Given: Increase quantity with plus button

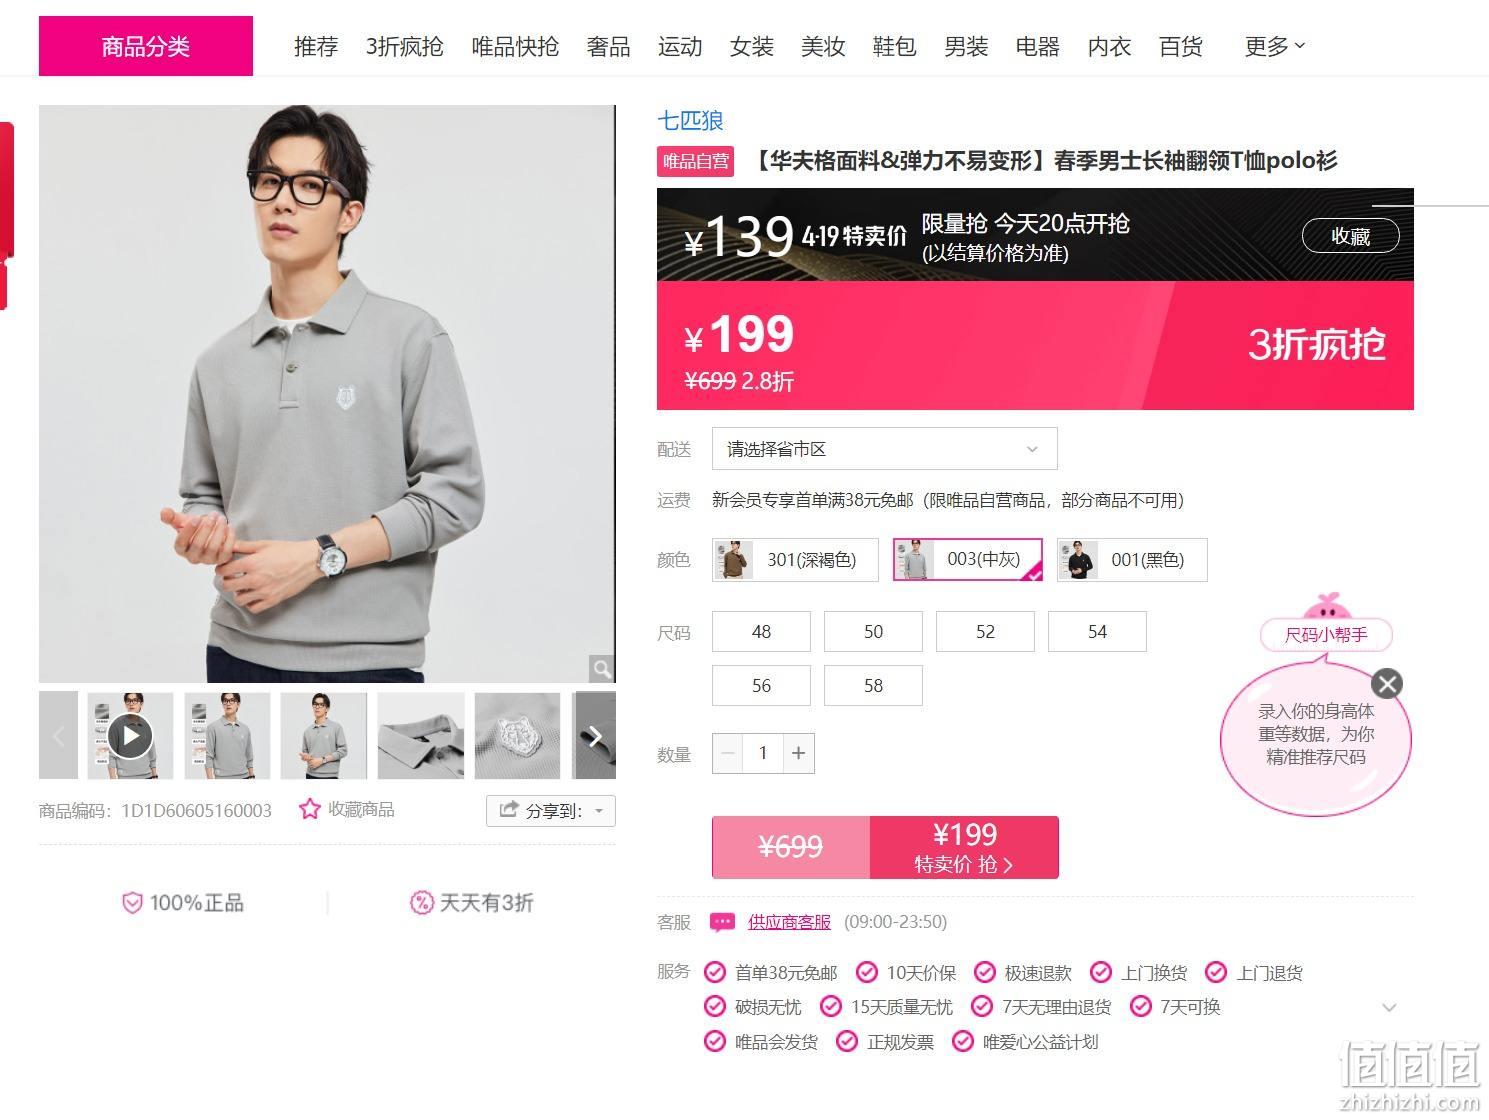Looking at the screenshot, I should coord(798,753).
